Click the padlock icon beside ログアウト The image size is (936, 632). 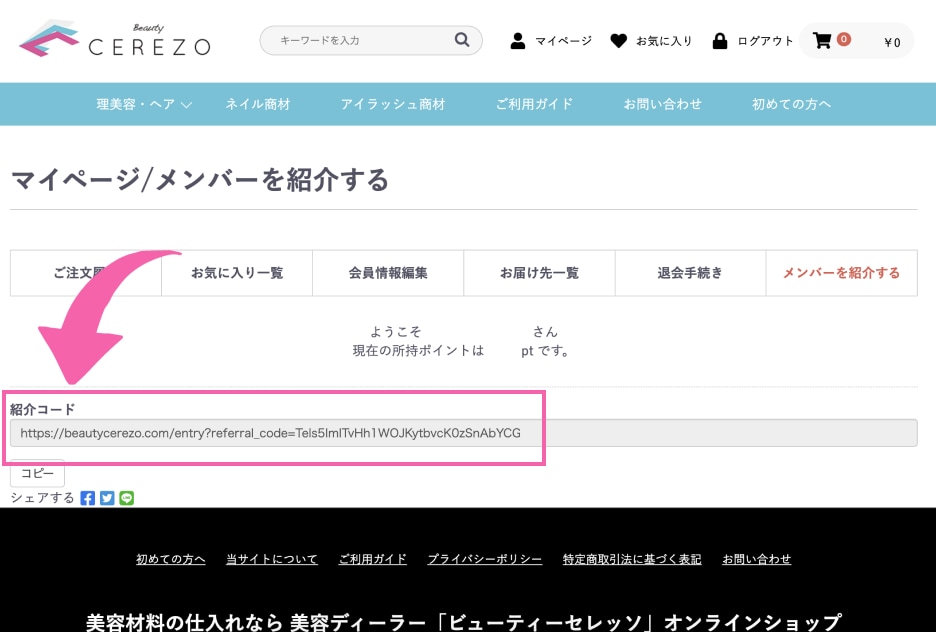click(720, 41)
